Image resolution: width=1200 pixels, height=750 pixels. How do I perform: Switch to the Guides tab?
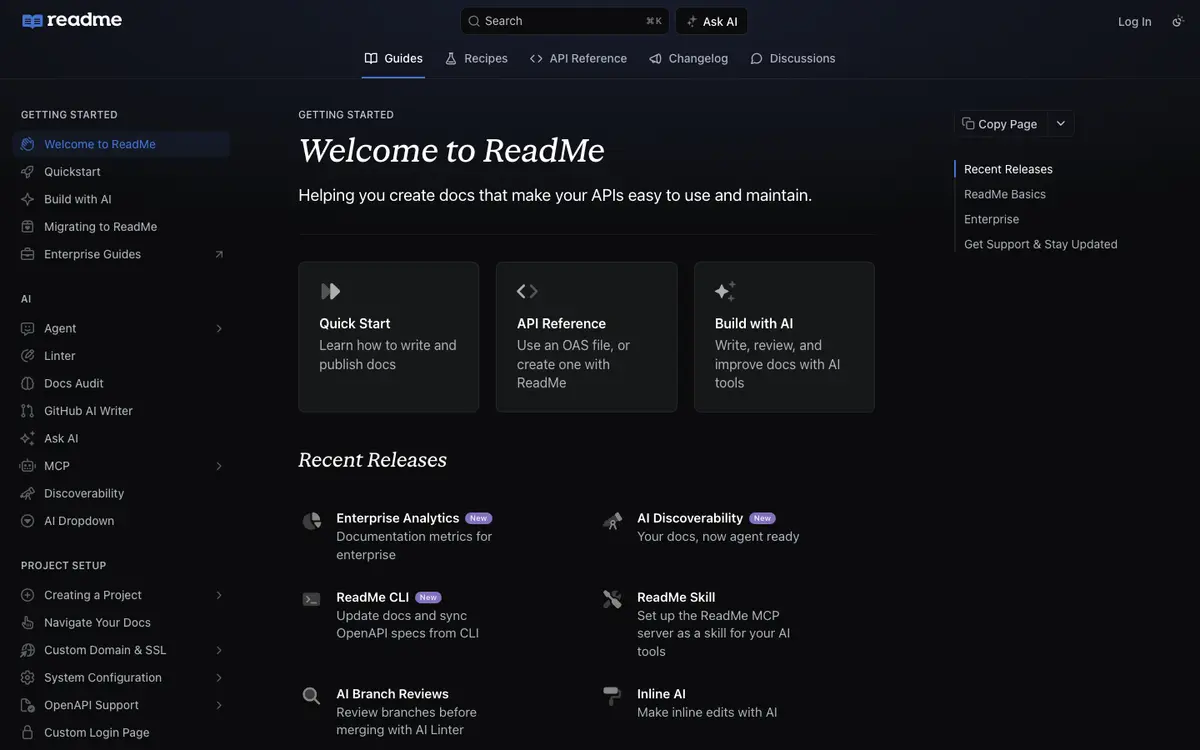click(394, 59)
